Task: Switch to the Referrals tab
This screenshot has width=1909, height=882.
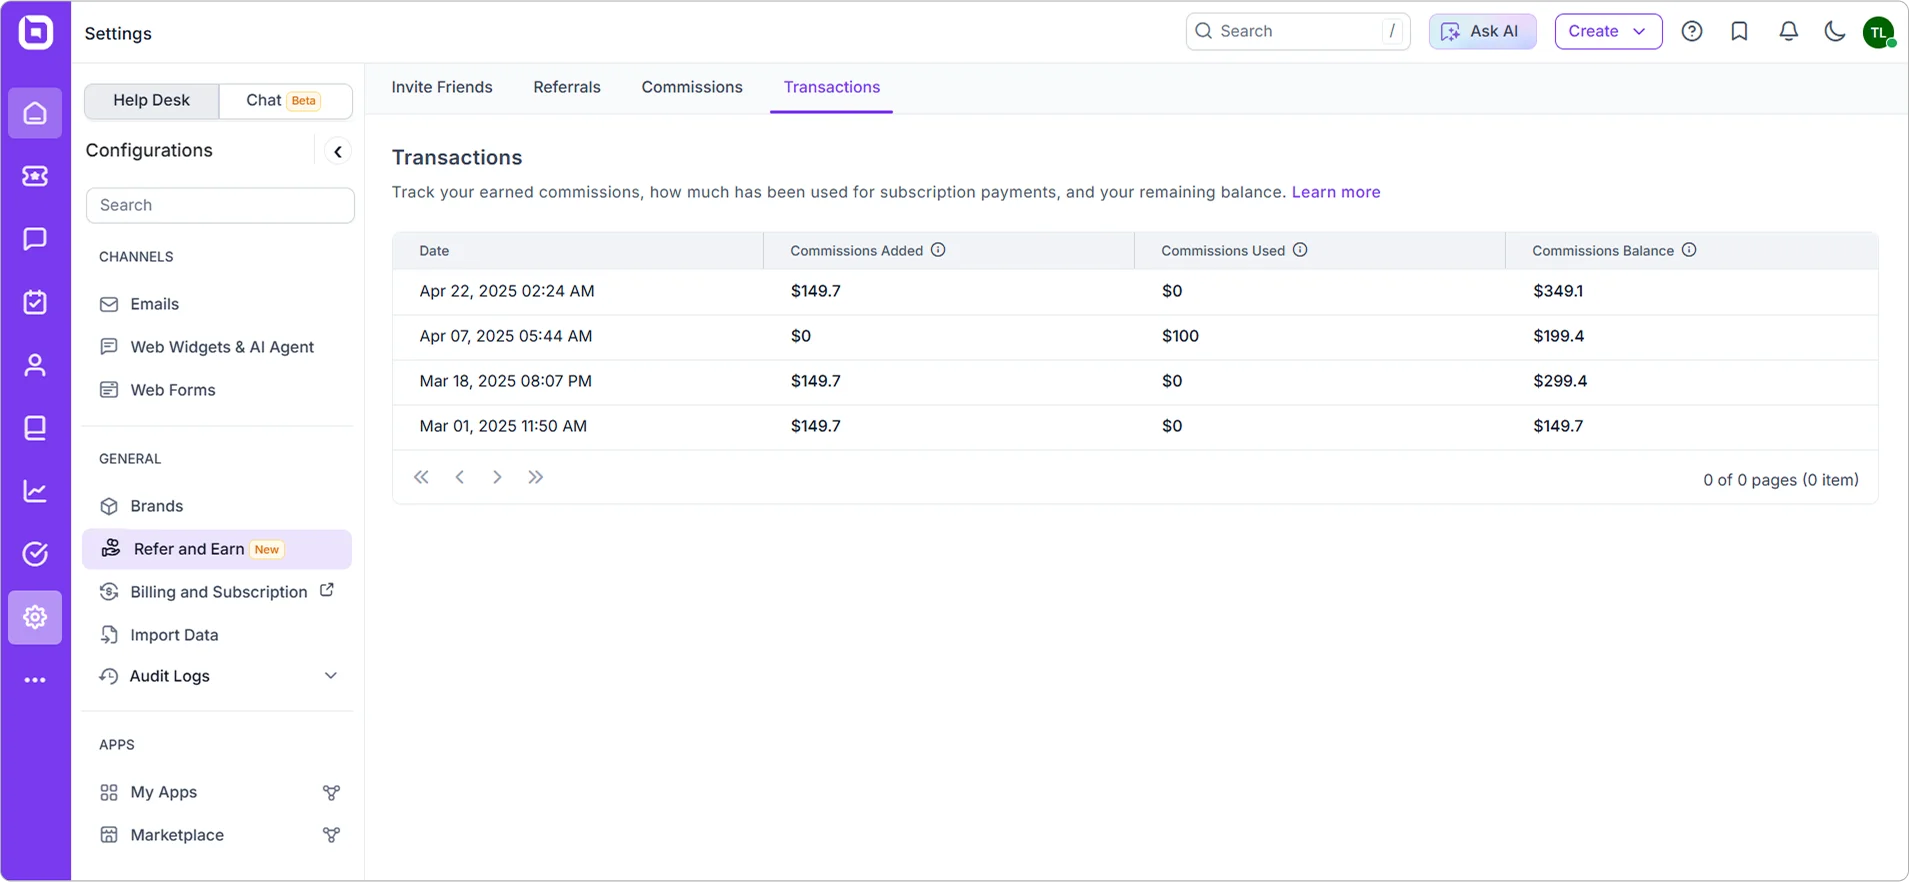Action: click(567, 87)
